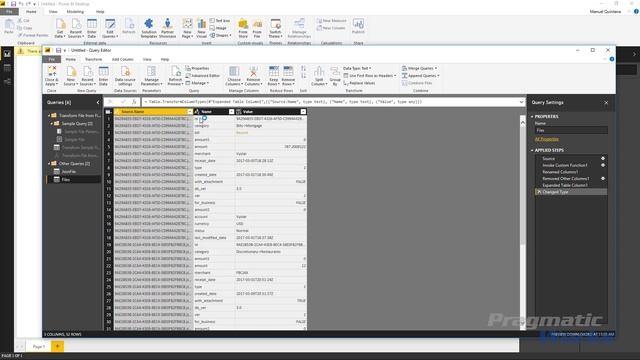The width and height of the screenshot is (640, 360).
Task: Click the query Name input field
Action: [571, 130]
